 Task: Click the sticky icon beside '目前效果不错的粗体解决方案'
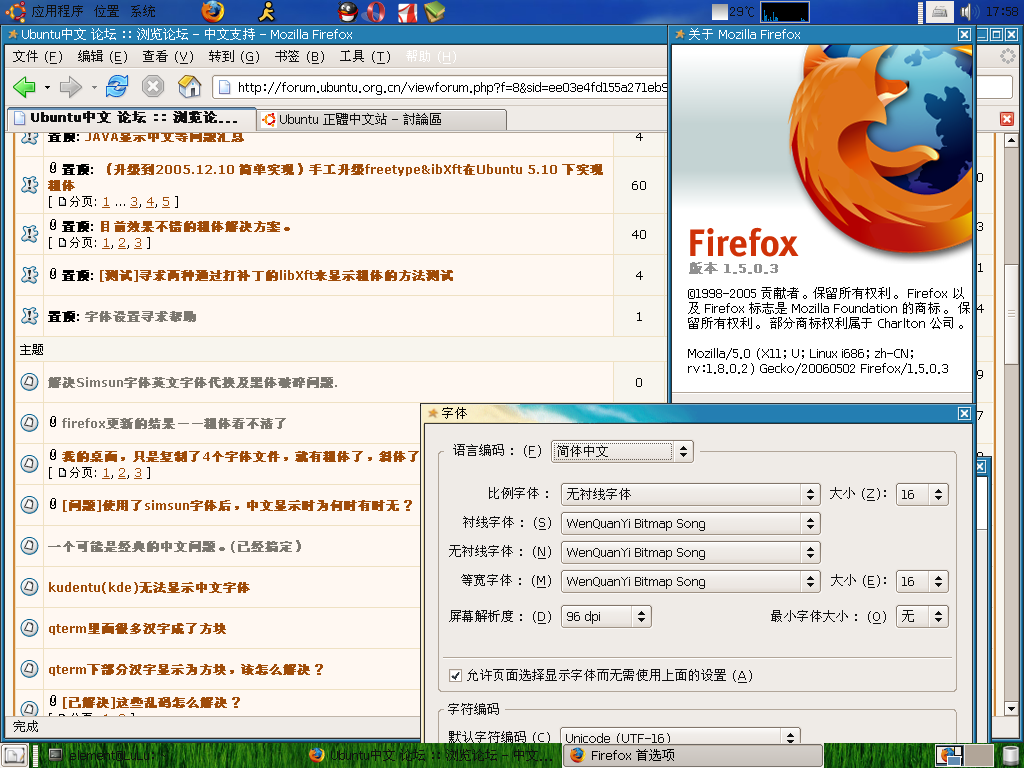click(29, 234)
